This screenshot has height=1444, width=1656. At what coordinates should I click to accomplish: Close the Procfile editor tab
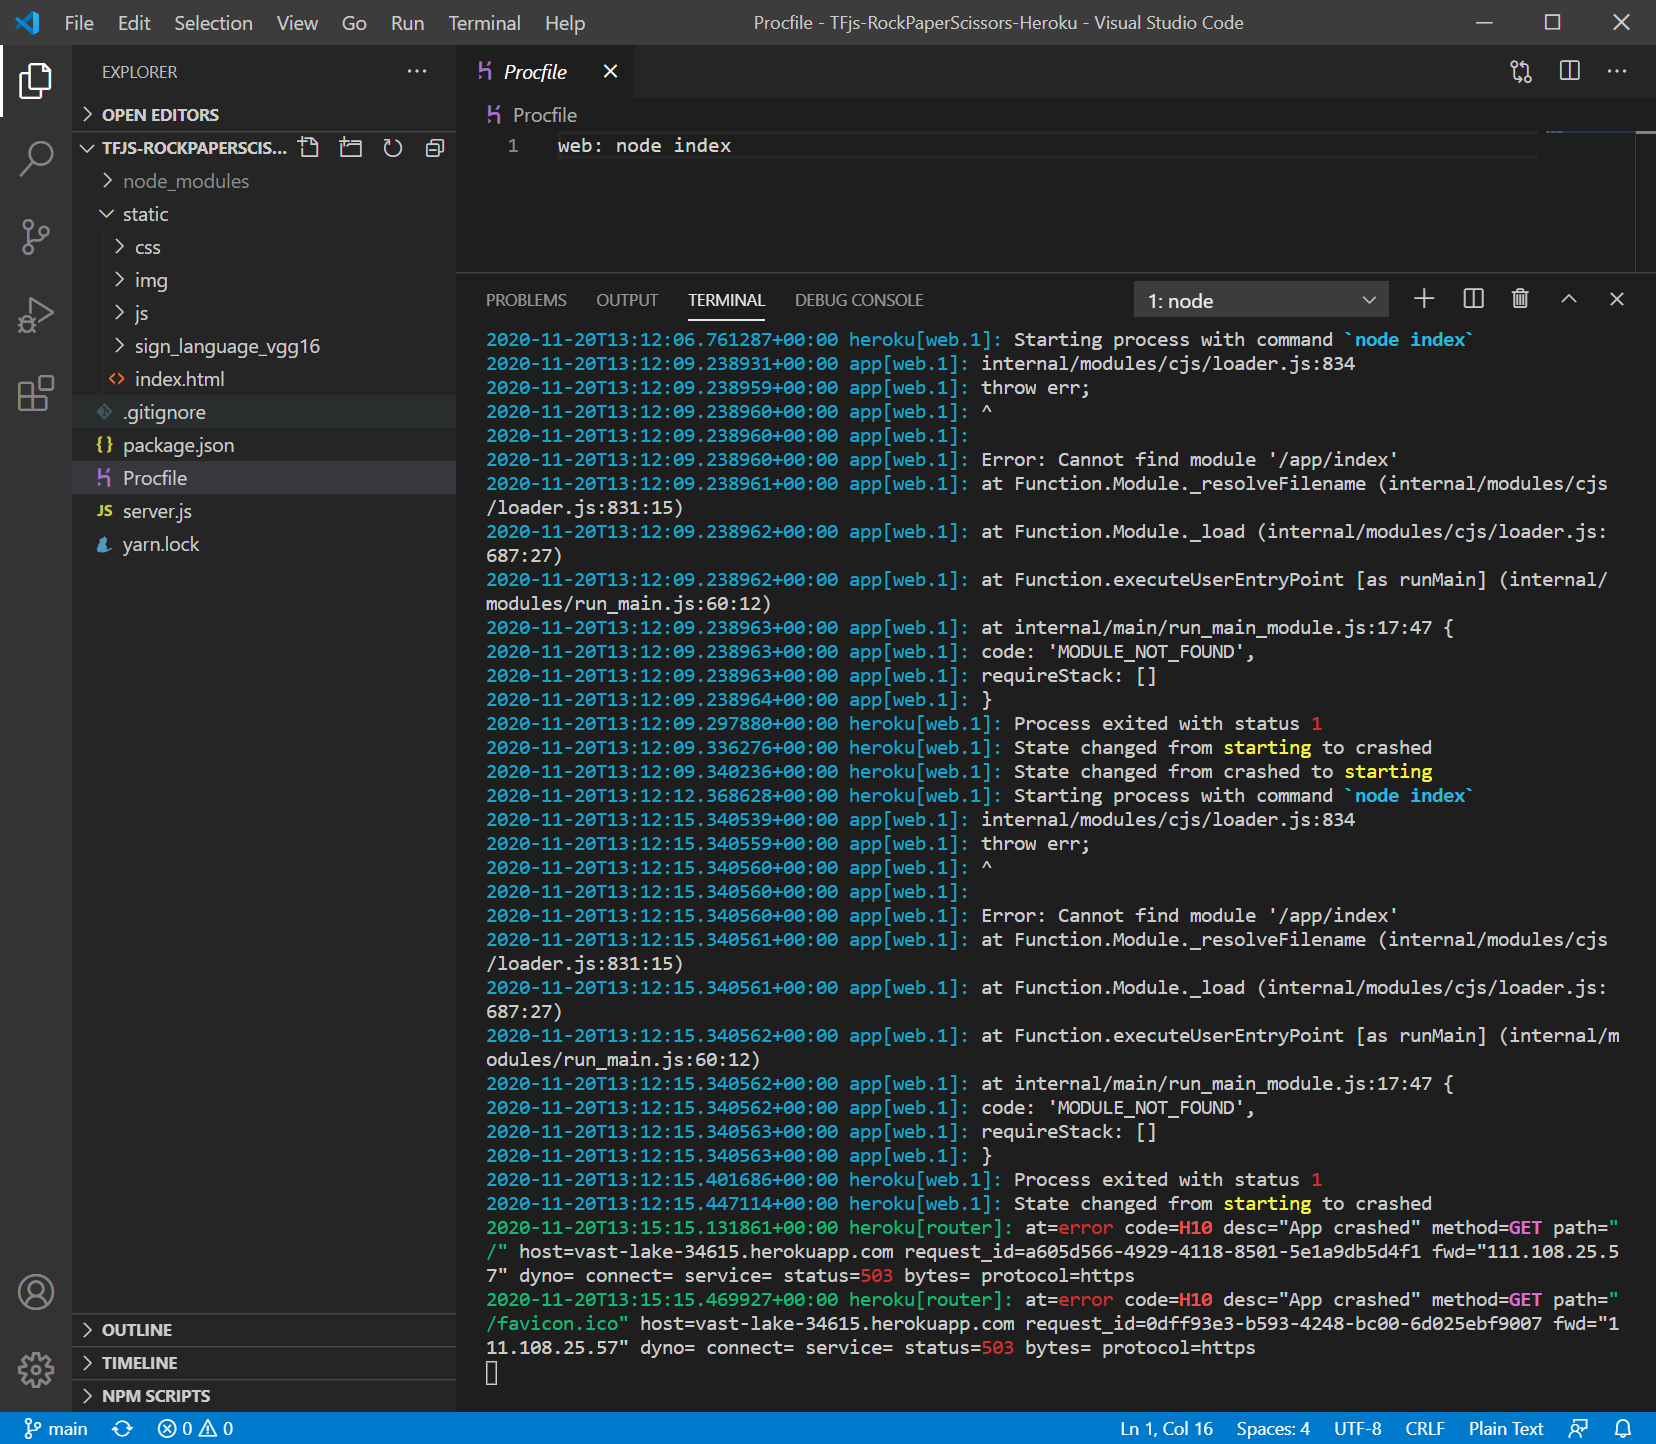coord(610,71)
